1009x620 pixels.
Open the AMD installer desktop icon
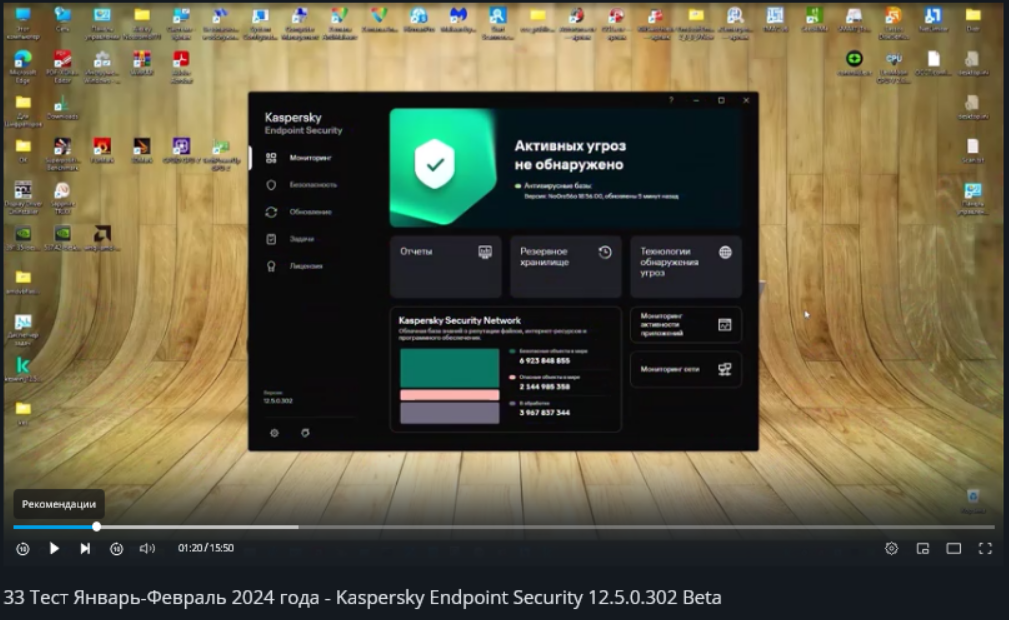[x=102, y=238]
